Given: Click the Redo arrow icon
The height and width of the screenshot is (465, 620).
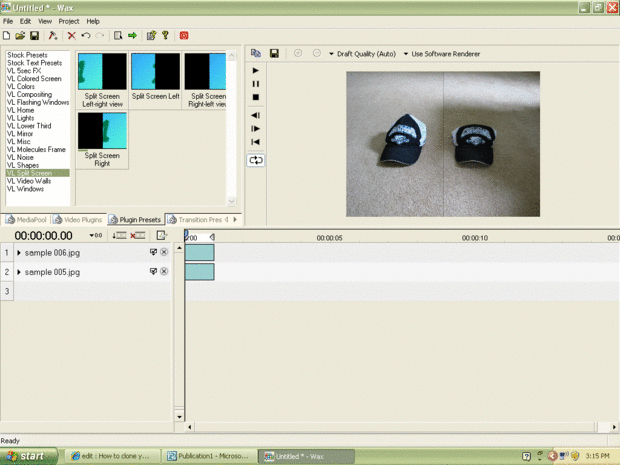Looking at the screenshot, I should pos(100,36).
